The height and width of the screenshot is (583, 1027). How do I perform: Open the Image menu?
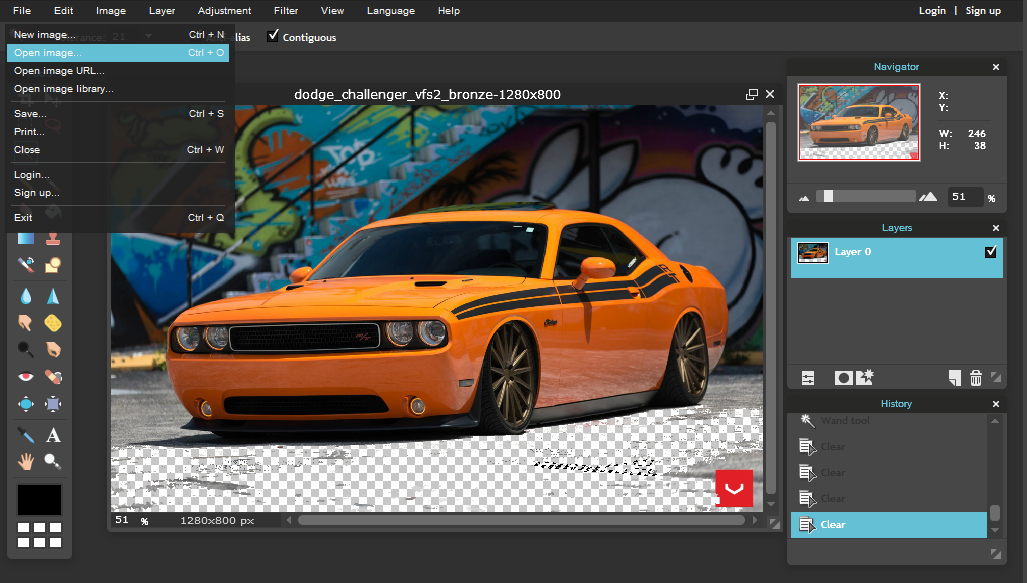pyautogui.click(x=111, y=10)
